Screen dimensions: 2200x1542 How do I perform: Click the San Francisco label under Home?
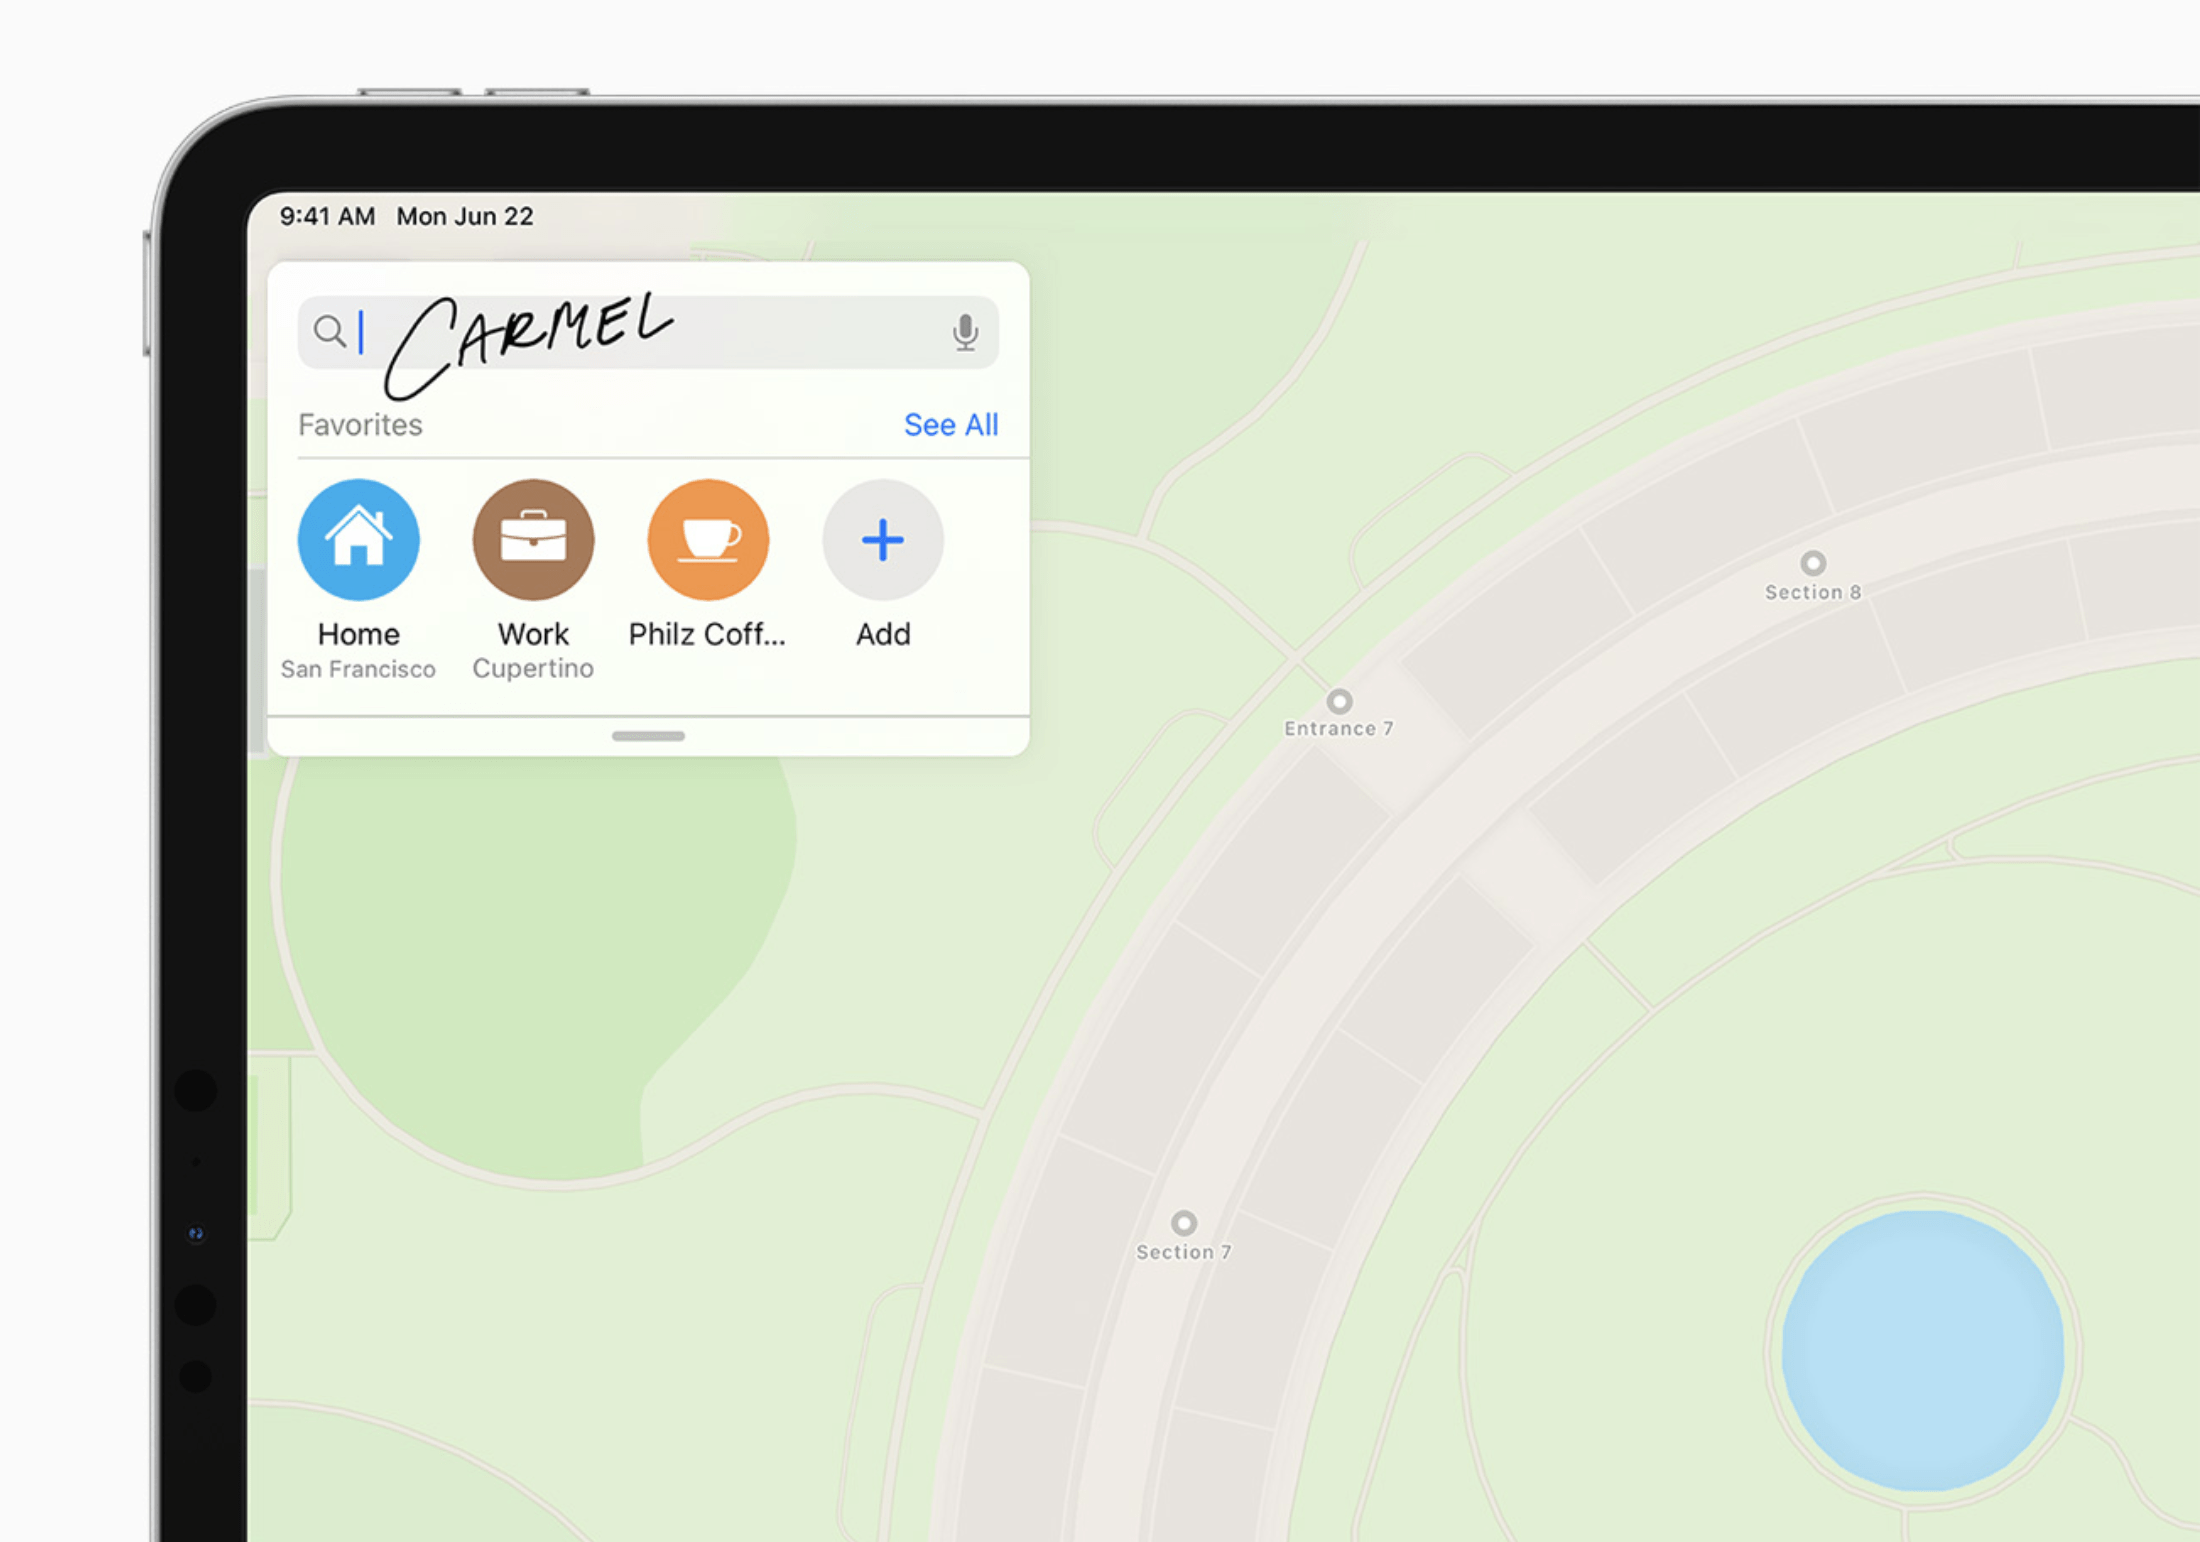tap(358, 669)
